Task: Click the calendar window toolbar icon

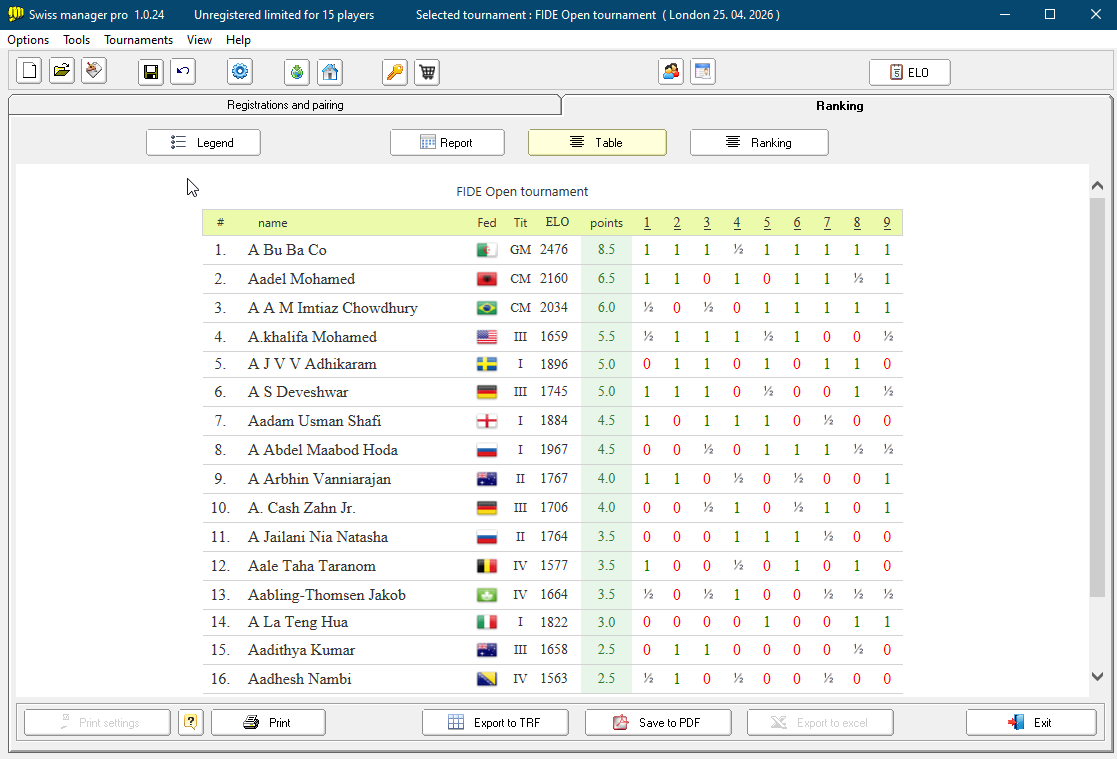Action: click(703, 71)
